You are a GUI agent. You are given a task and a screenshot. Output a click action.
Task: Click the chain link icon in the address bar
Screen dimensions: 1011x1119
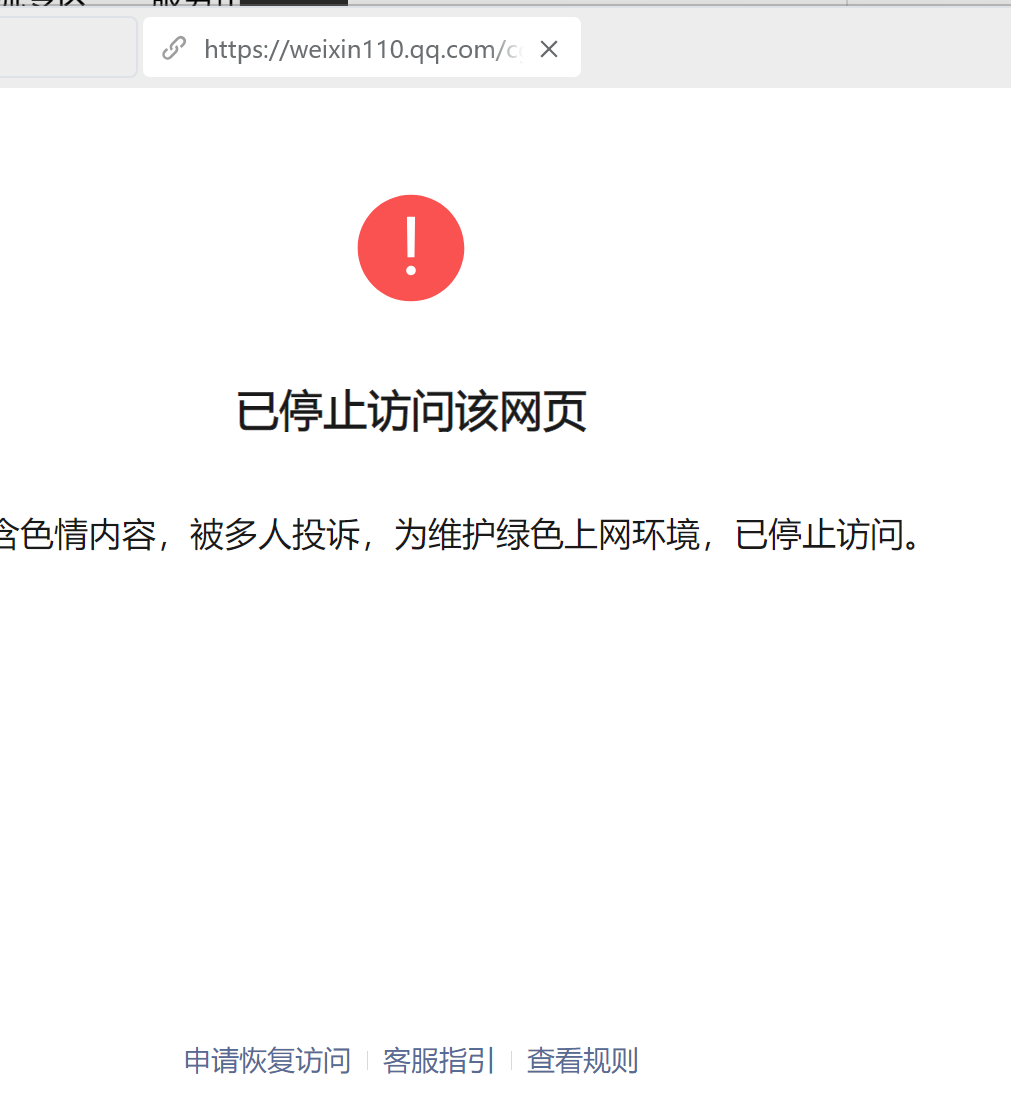tap(175, 47)
